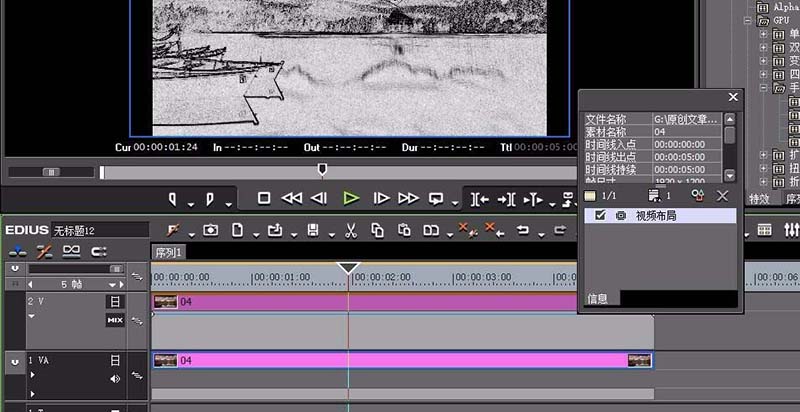Image resolution: width=800 pixels, height=412 pixels.
Task: Switch to the 序列1 sequence tab
Action: (x=169, y=252)
